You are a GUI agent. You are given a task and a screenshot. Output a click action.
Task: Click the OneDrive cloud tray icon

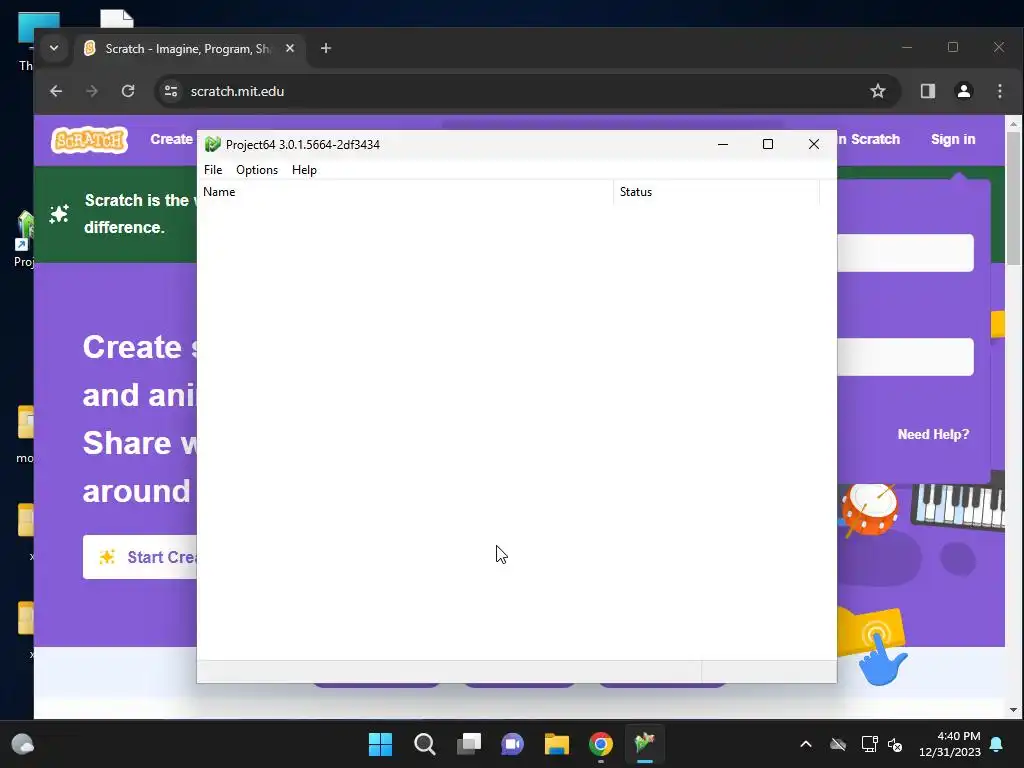tap(838, 744)
